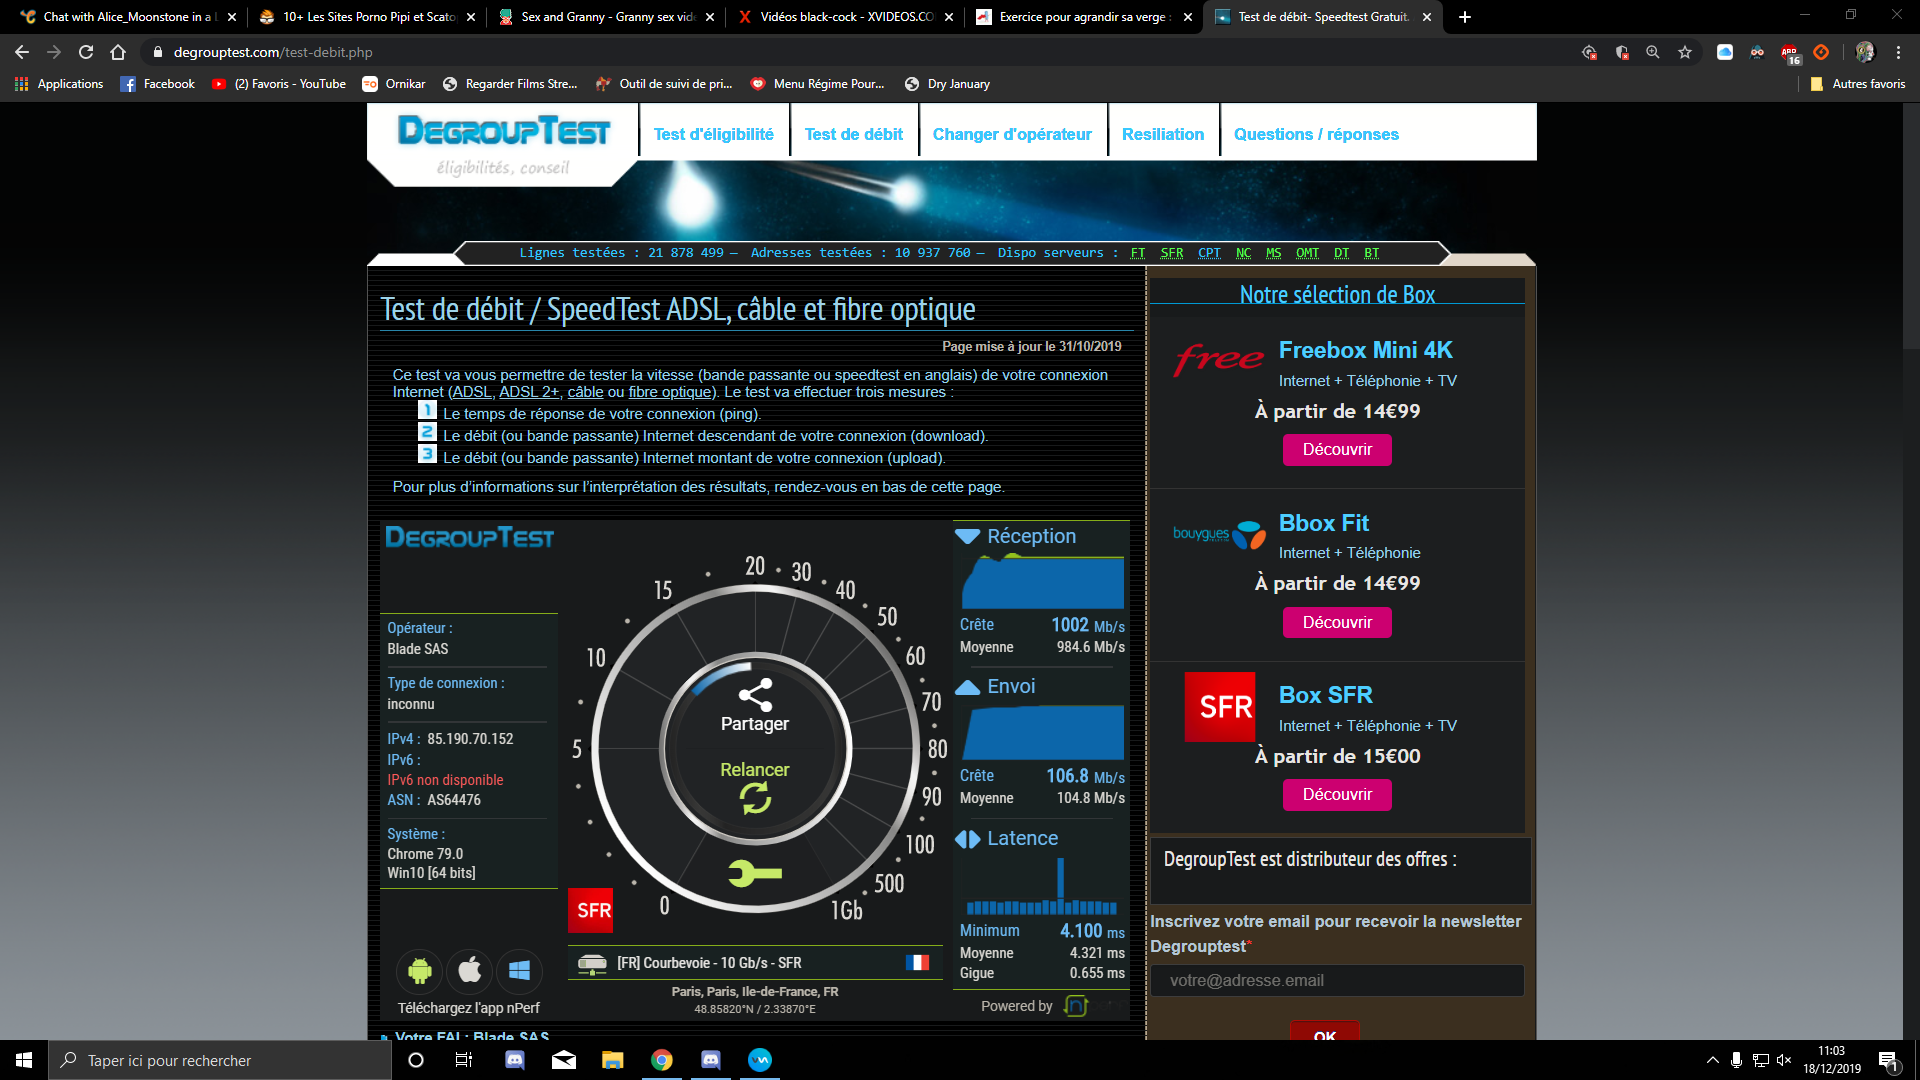Open Discord from the Windows taskbar
Image resolution: width=1920 pixels, height=1080 pixels.
click(515, 1060)
